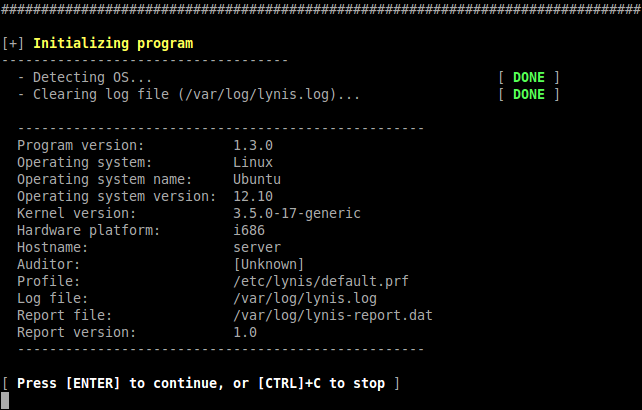Click the 'Clearing log file' step text

click(195, 94)
